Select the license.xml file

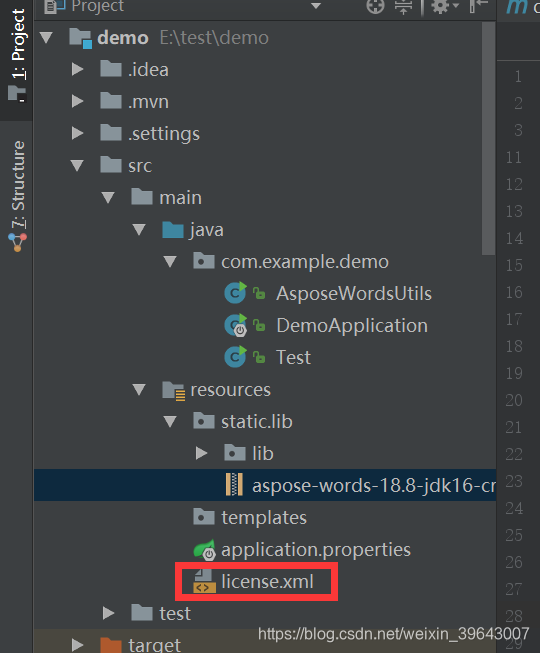pos(267,581)
